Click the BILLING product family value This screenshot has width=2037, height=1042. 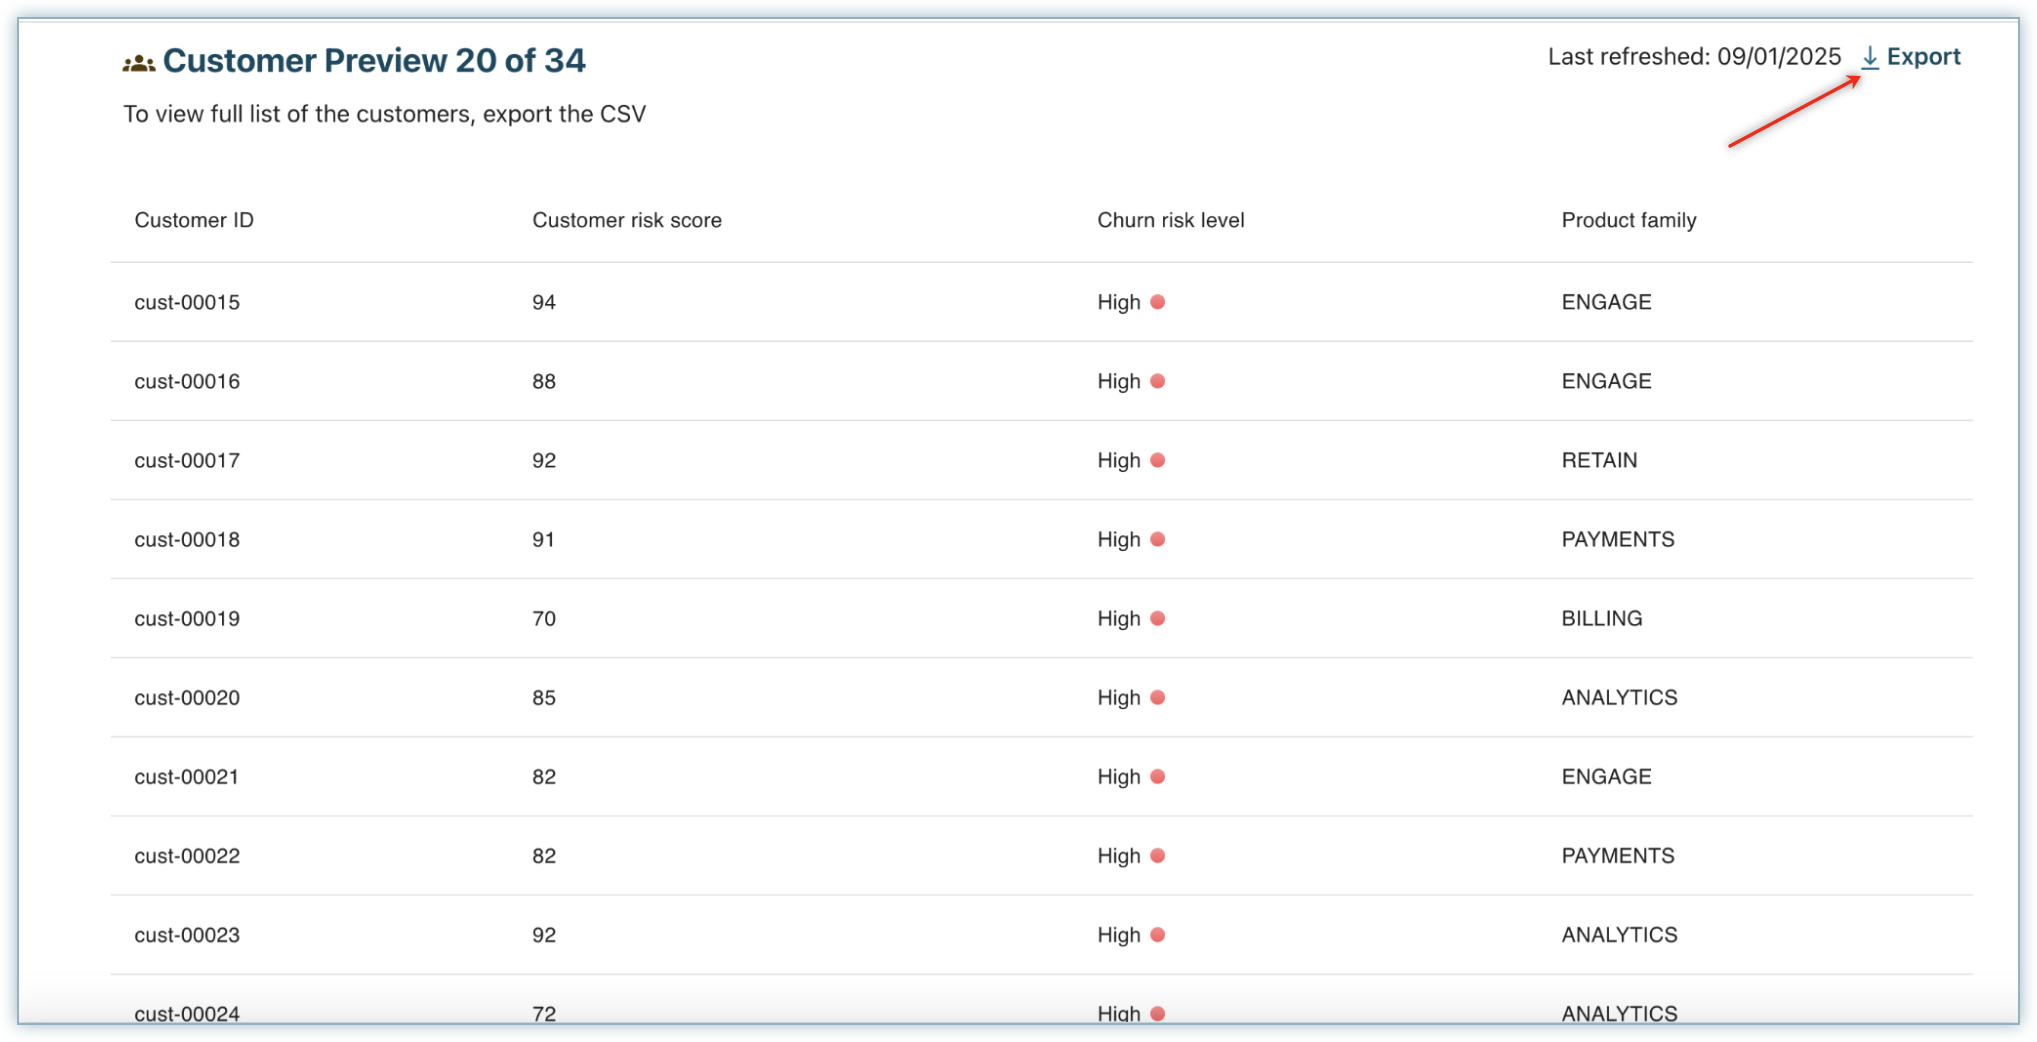tap(1601, 618)
